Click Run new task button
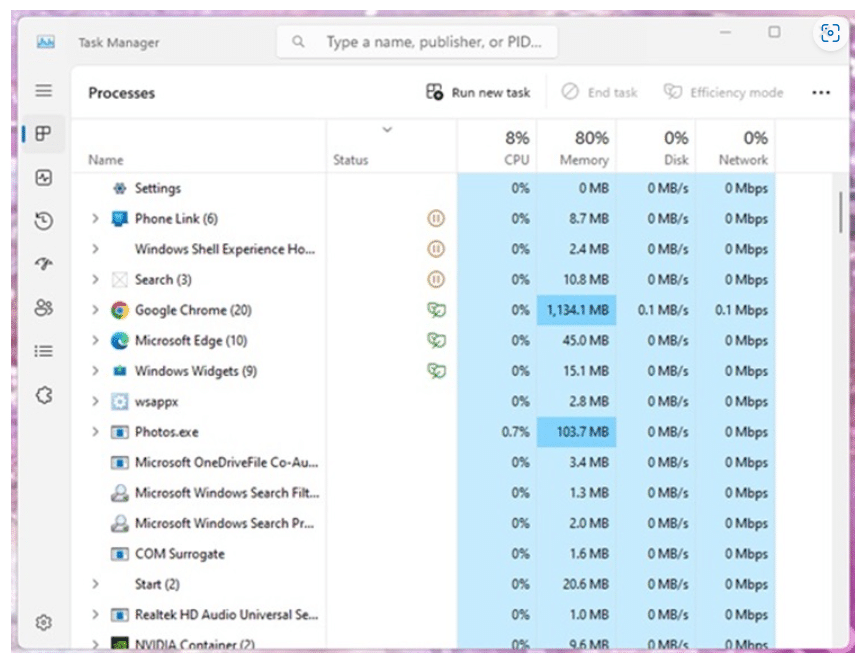Screen dimensions: 867x664 478,93
